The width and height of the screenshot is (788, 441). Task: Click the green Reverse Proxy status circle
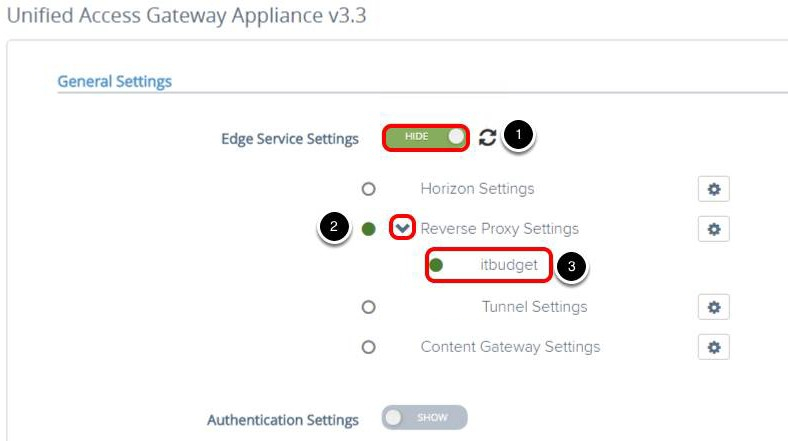click(x=368, y=229)
